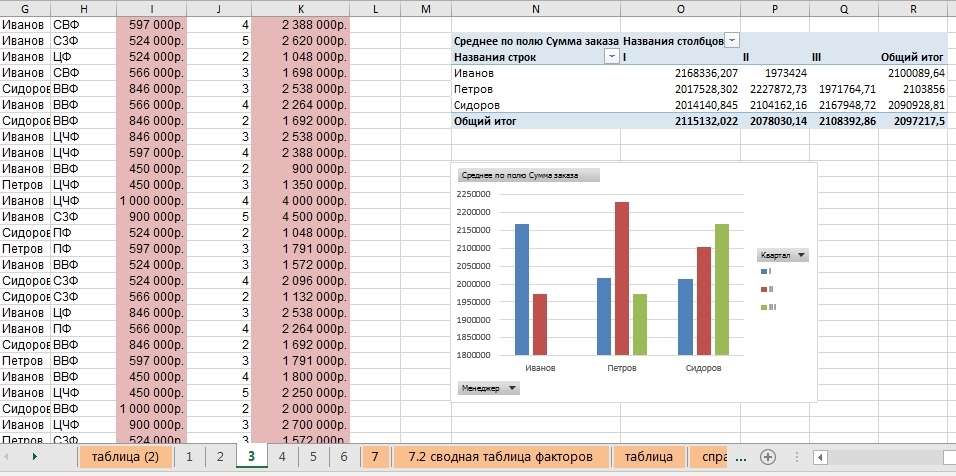The height and width of the screenshot is (476, 956).
Task: Click horizontal scrollbar left arrow
Action: pyautogui.click(x=820, y=457)
